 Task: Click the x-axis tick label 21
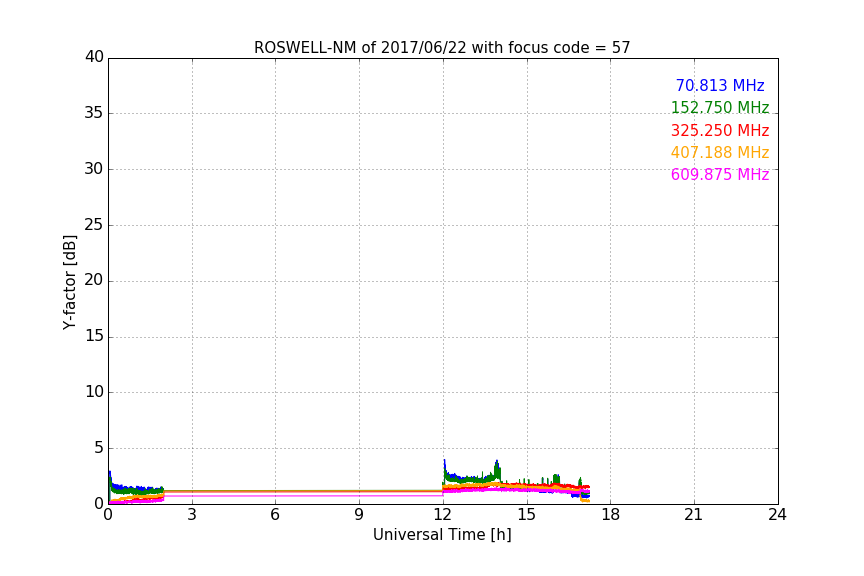[694, 515]
